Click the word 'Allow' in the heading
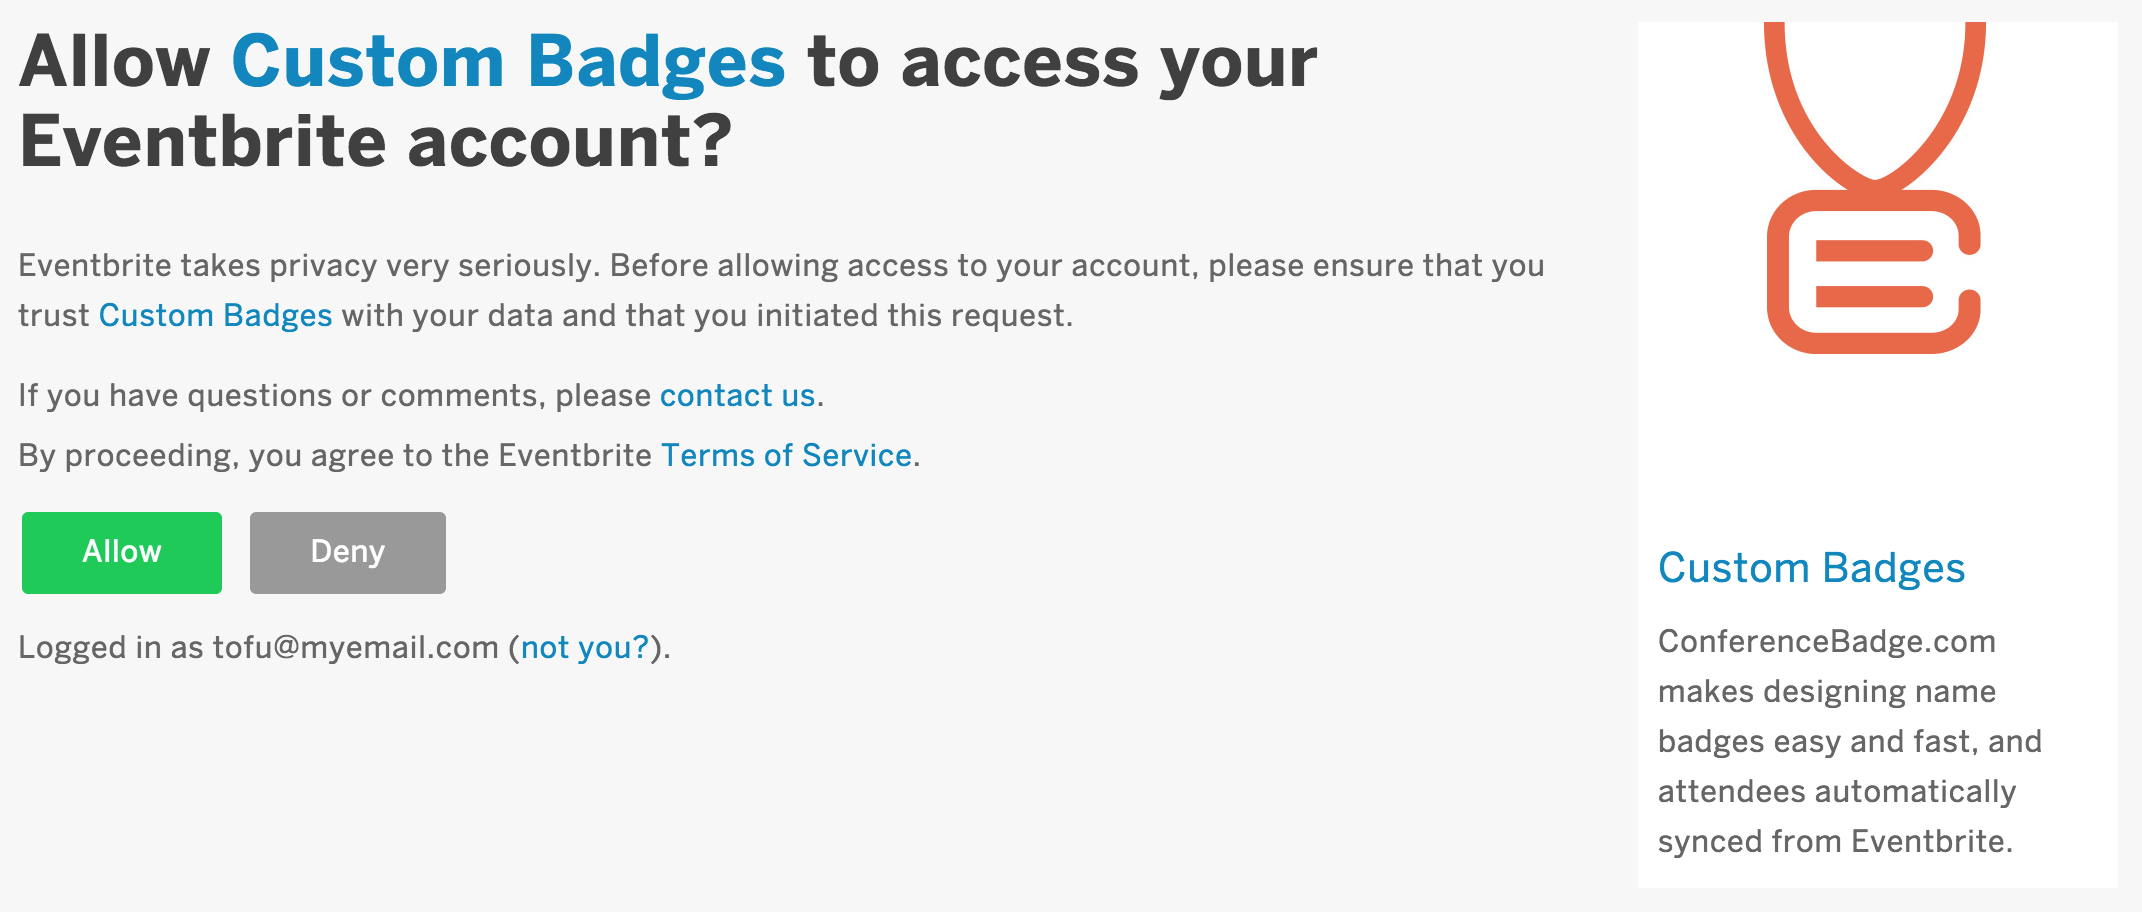 [114, 62]
